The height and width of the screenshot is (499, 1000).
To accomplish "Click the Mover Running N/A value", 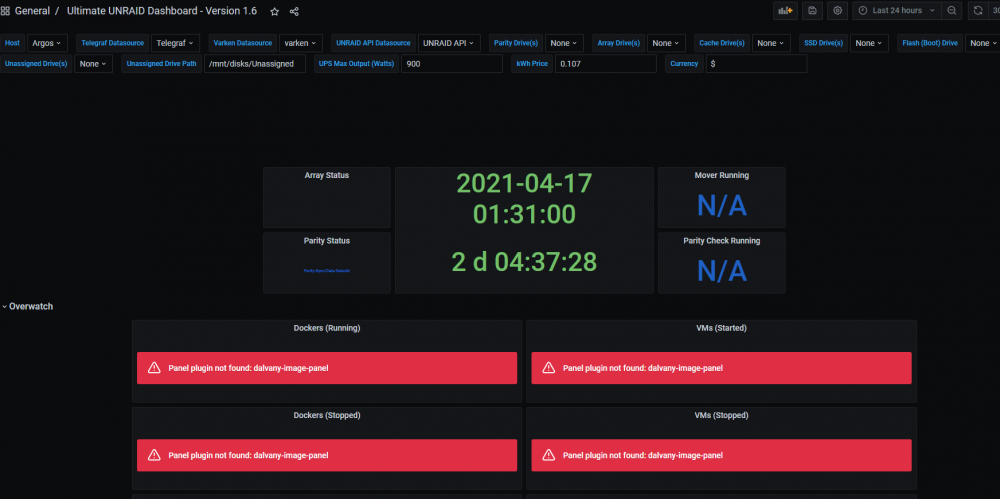I will [x=722, y=205].
